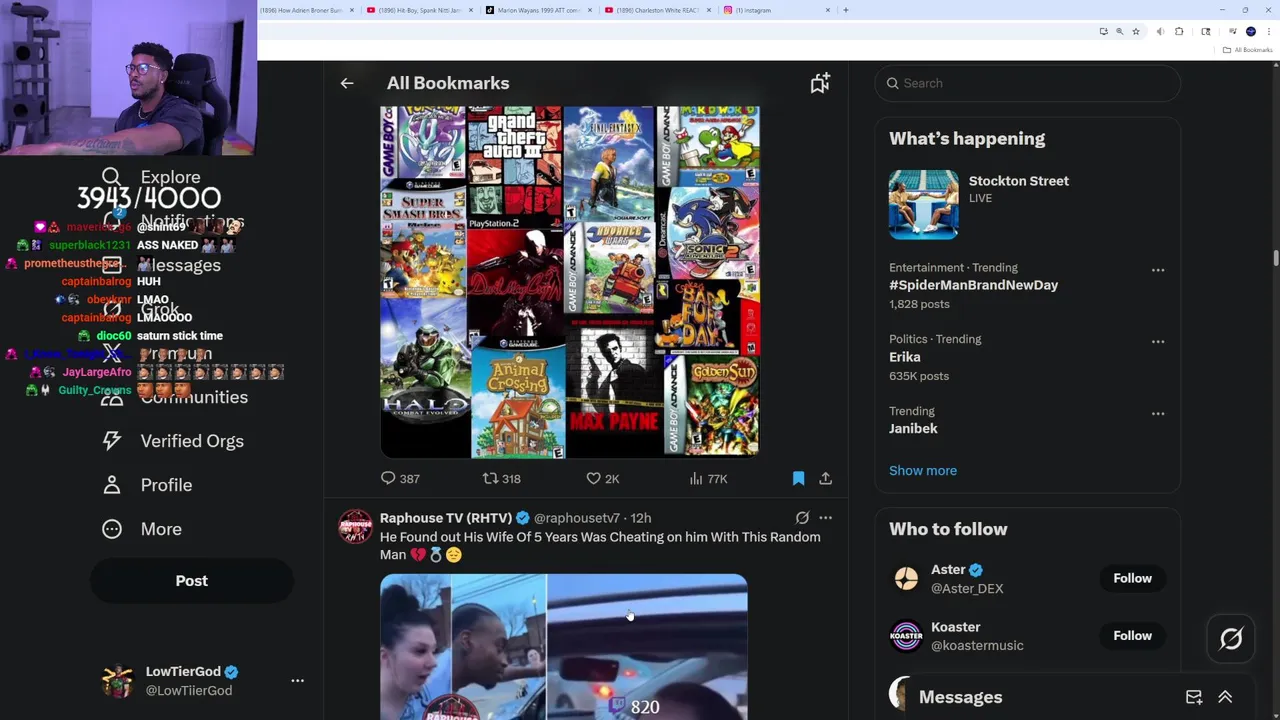This screenshot has width=1280, height=720.
Task: Open LowTierGod account switcher dots
Action: [297, 681]
